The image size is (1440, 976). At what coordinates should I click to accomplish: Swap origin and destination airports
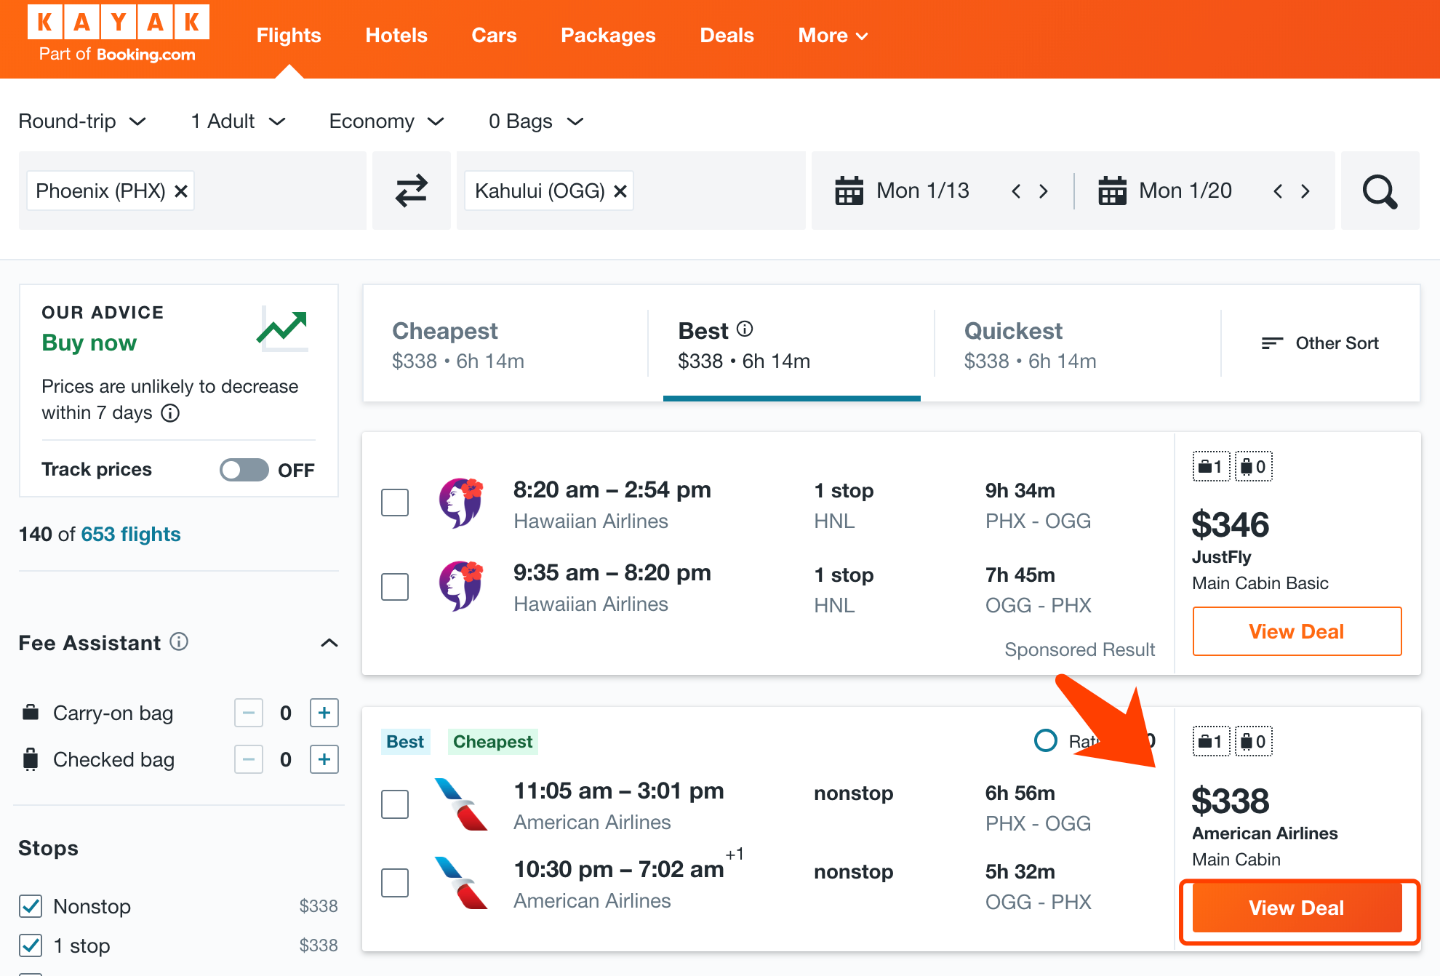(x=411, y=191)
